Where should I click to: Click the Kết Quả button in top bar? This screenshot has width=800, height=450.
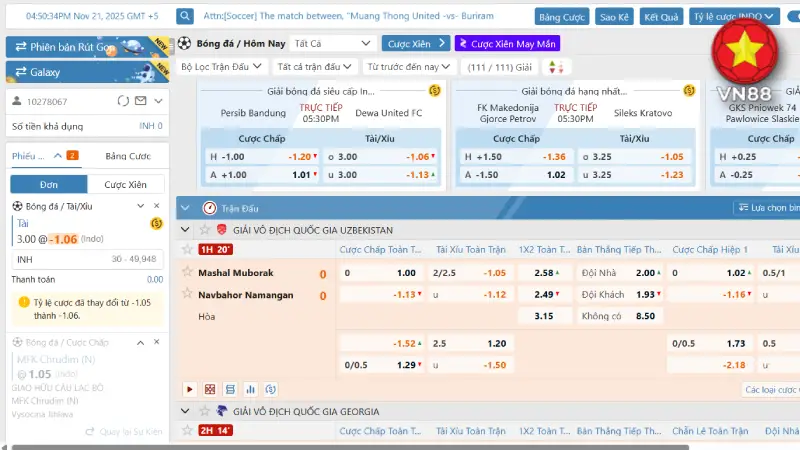click(x=661, y=17)
